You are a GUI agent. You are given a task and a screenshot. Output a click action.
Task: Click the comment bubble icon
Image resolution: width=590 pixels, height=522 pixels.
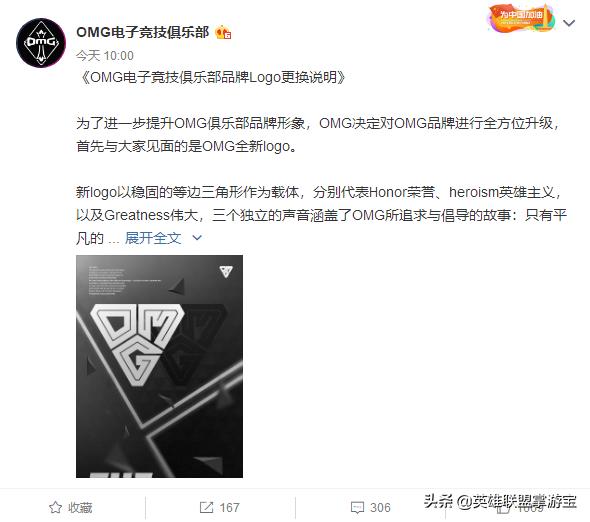coord(357,508)
